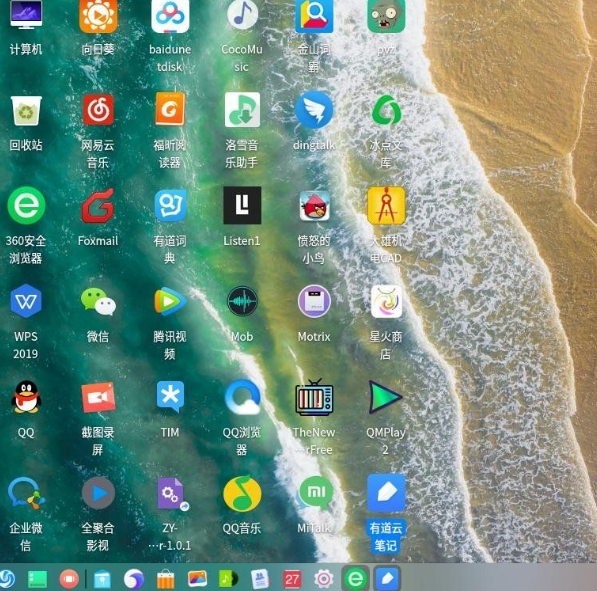Launch Motrix download manager icon

coord(314,301)
